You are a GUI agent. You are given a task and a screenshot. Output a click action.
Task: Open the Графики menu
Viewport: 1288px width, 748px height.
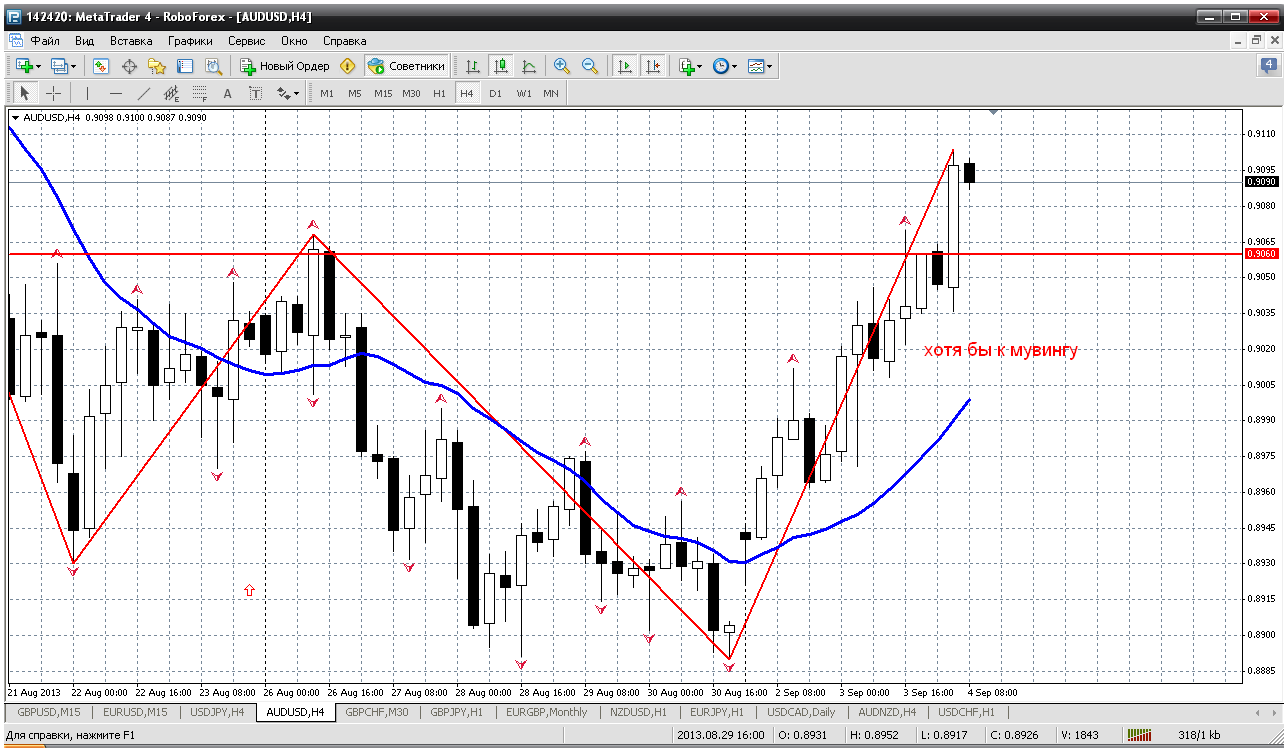(x=190, y=41)
